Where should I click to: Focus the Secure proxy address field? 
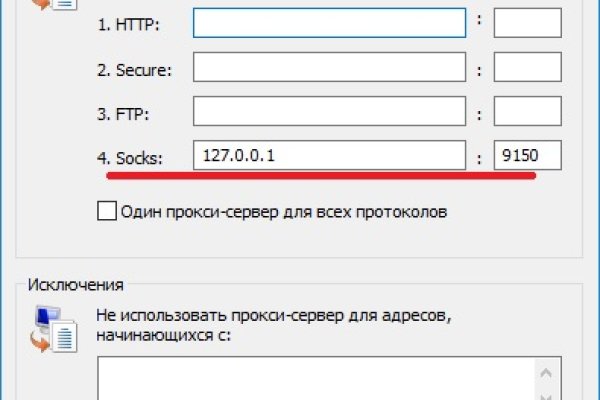pos(329,67)
